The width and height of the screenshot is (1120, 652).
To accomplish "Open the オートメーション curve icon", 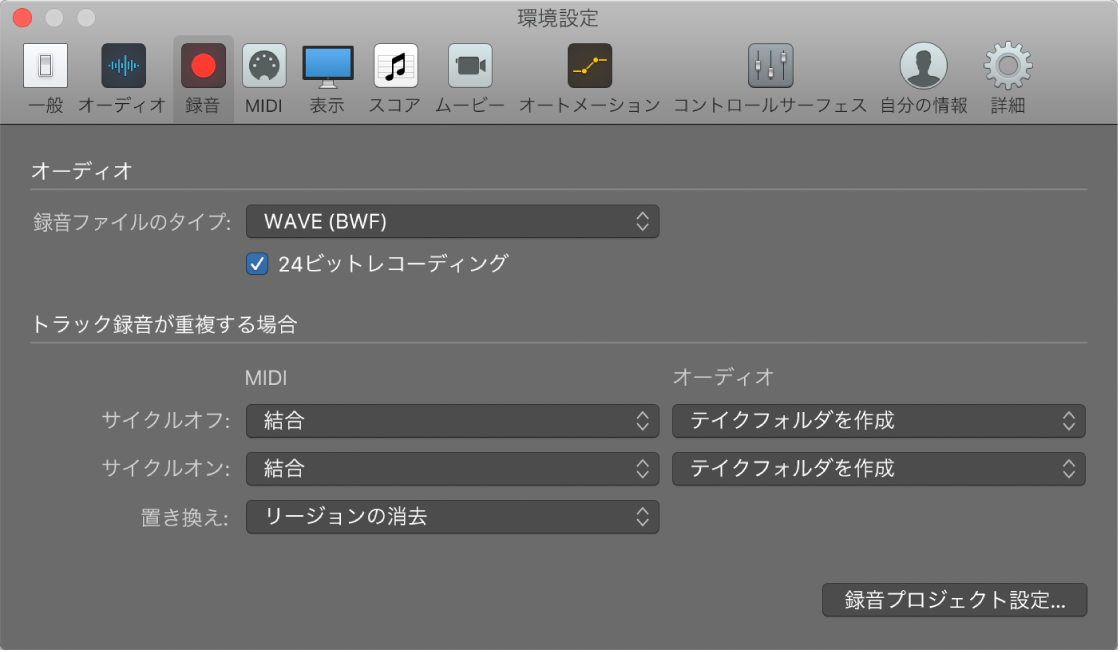I will (589, 66).
